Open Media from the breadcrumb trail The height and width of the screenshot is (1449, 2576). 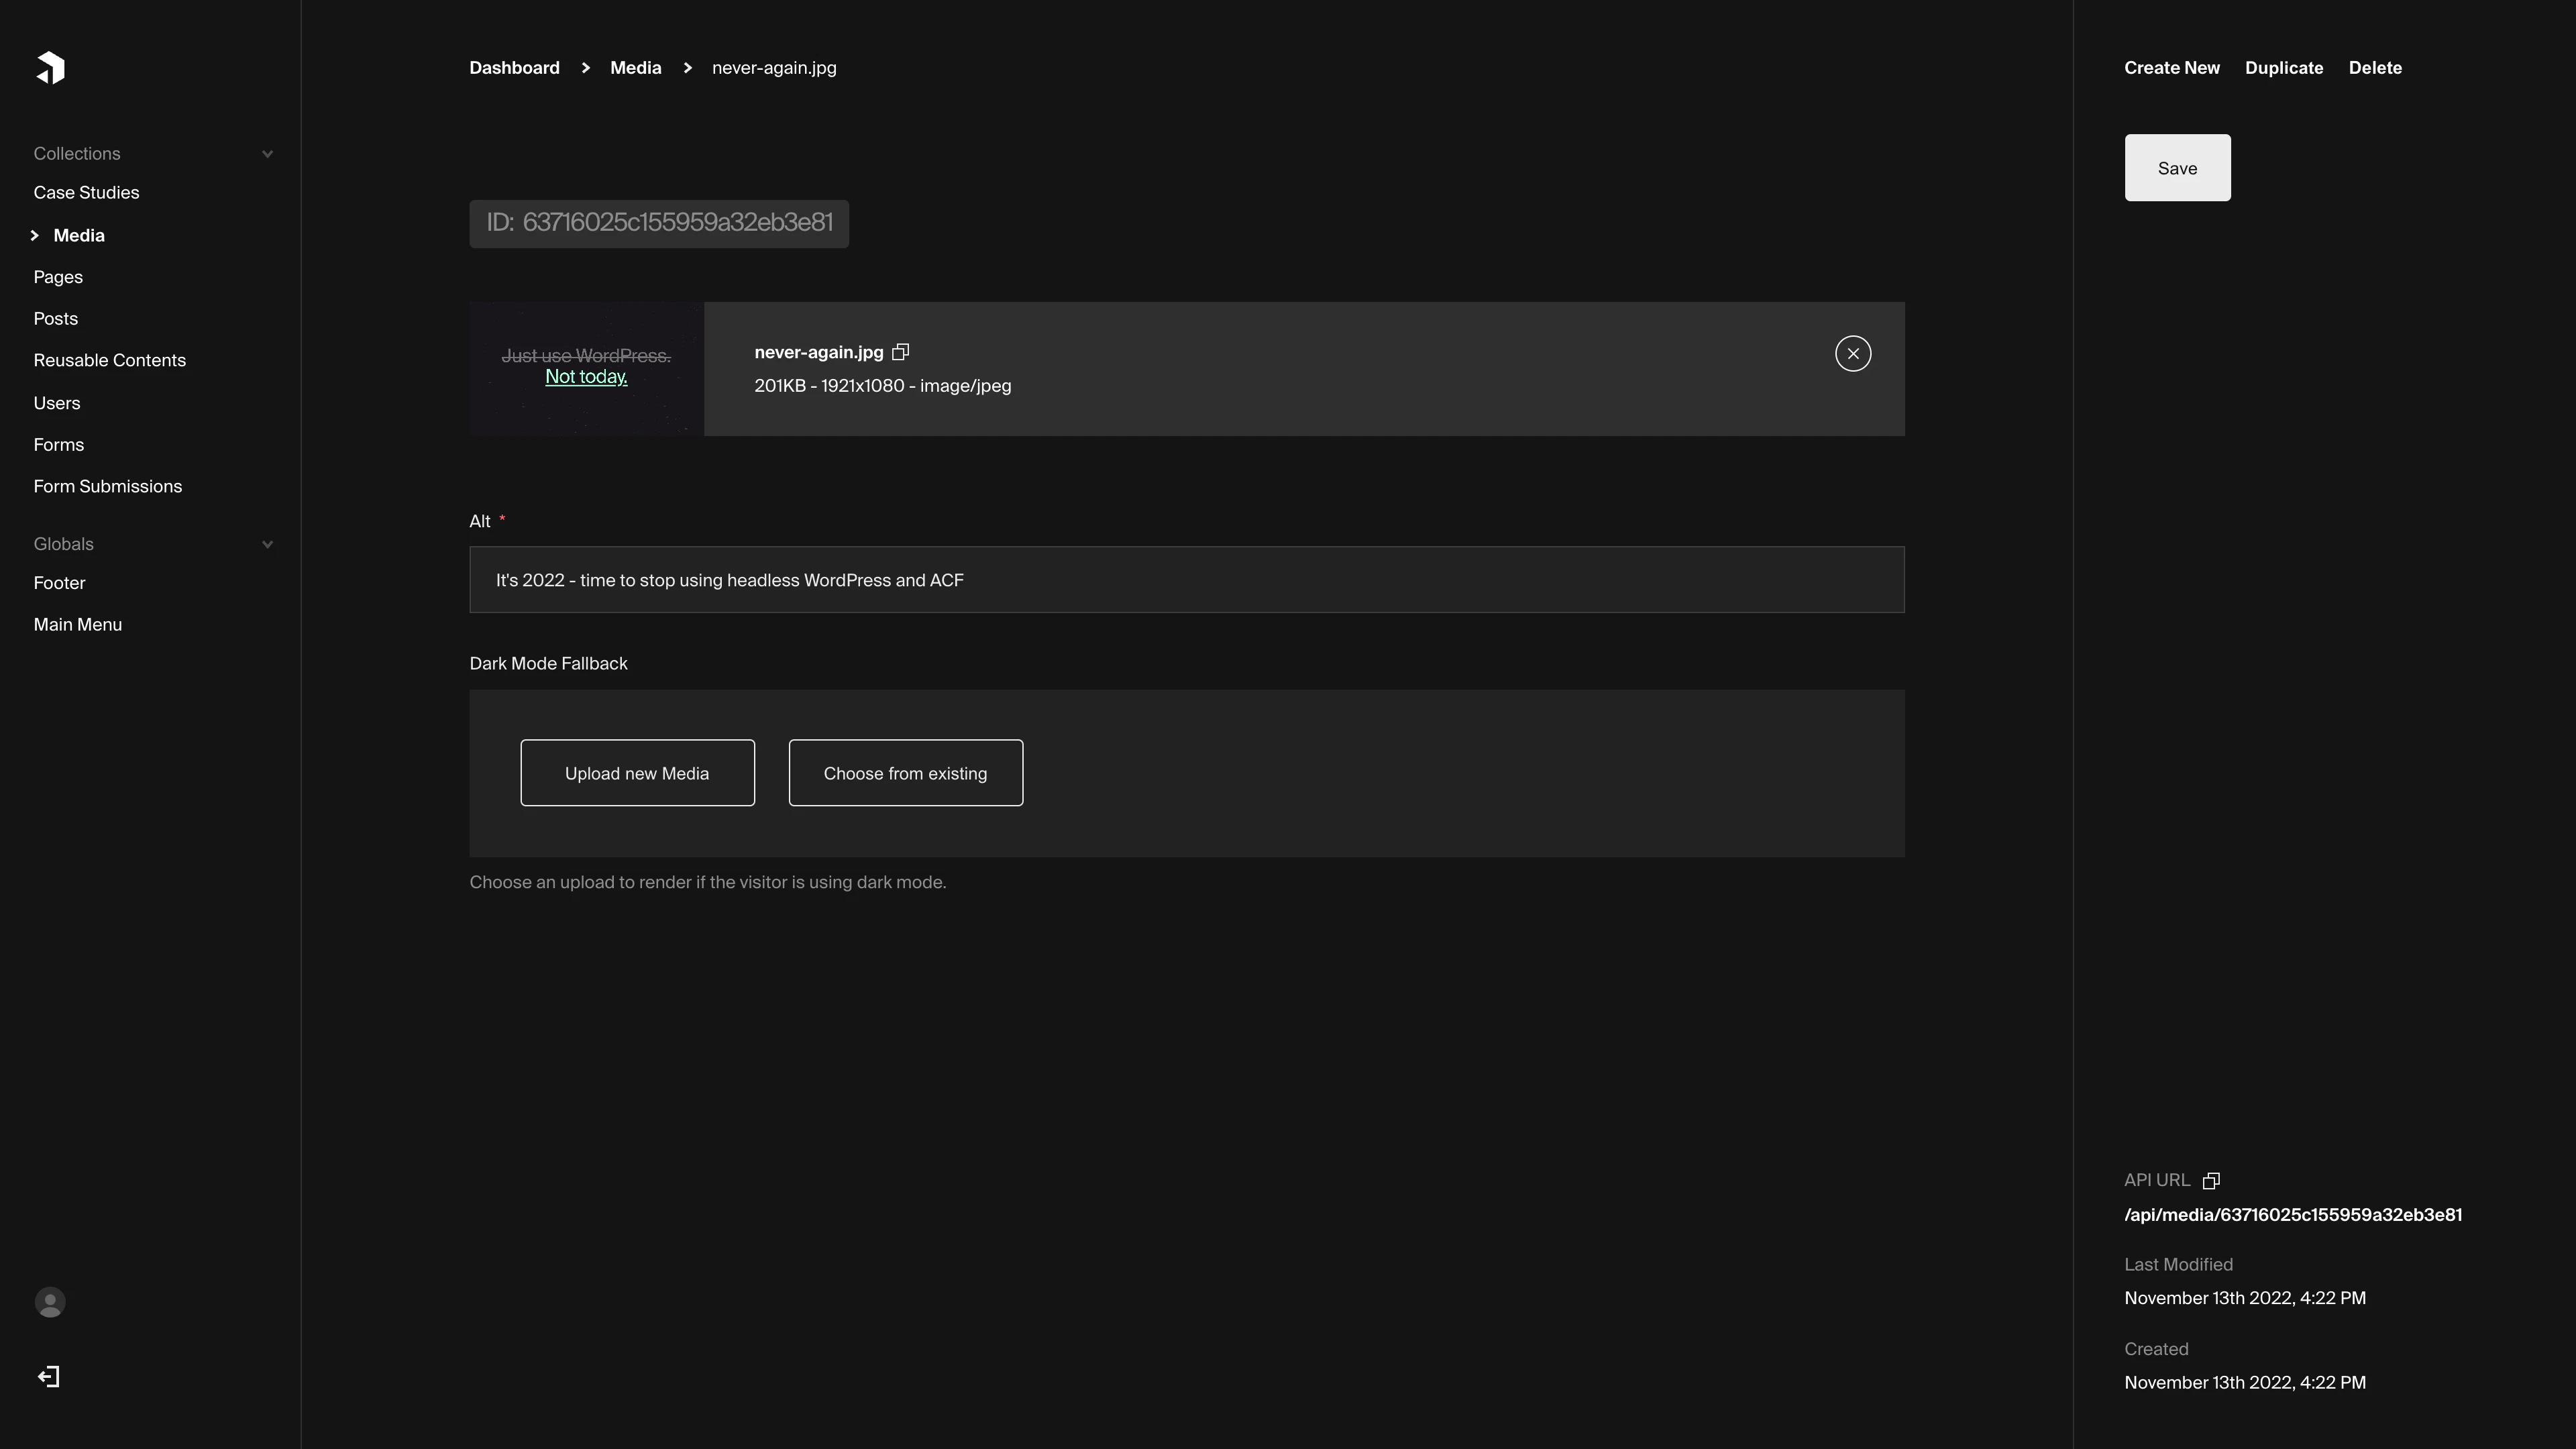point(636,67)
